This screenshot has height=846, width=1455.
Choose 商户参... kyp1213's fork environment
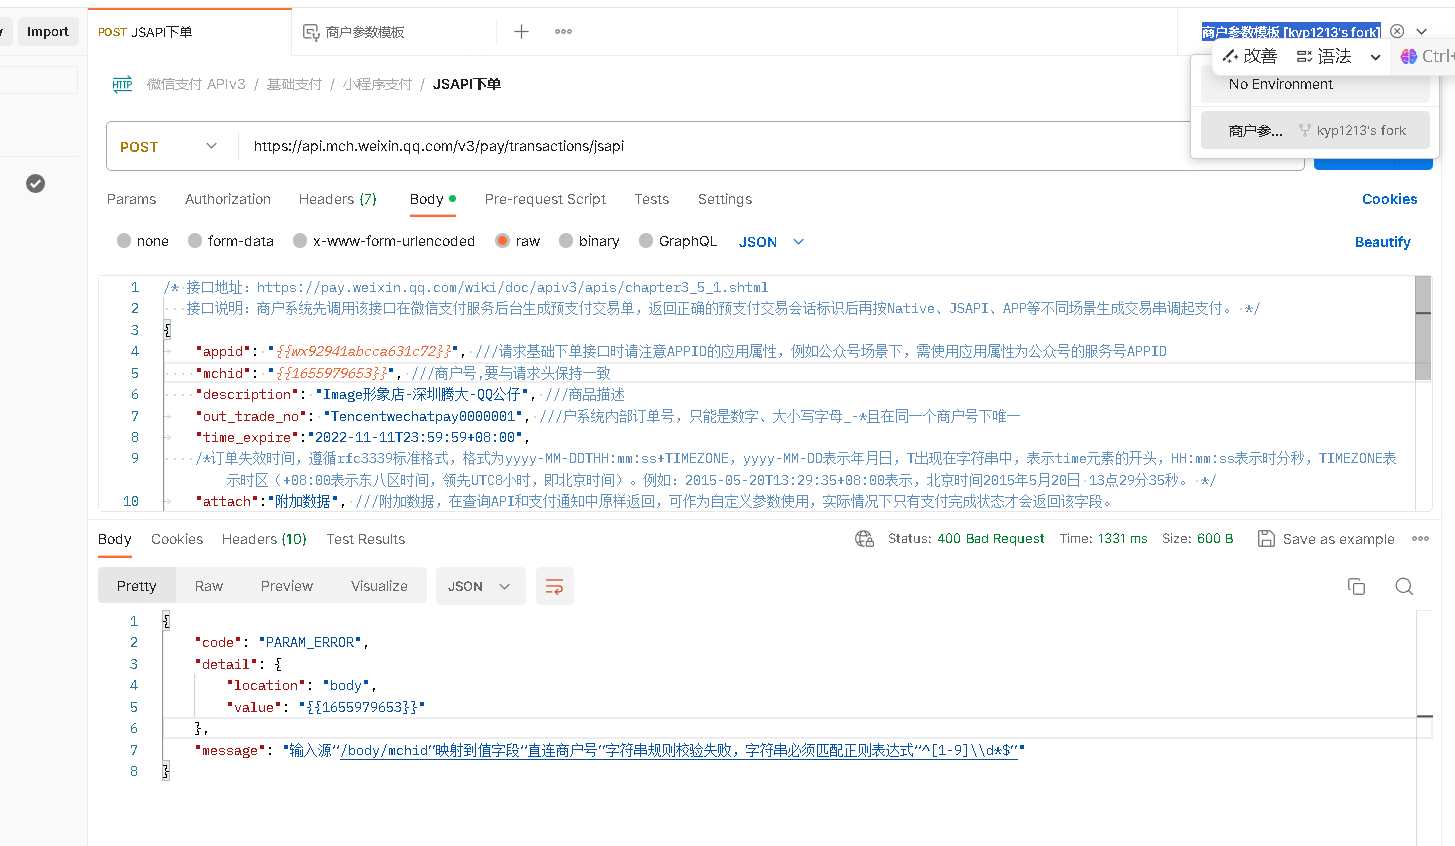[x=1315, y=130]
